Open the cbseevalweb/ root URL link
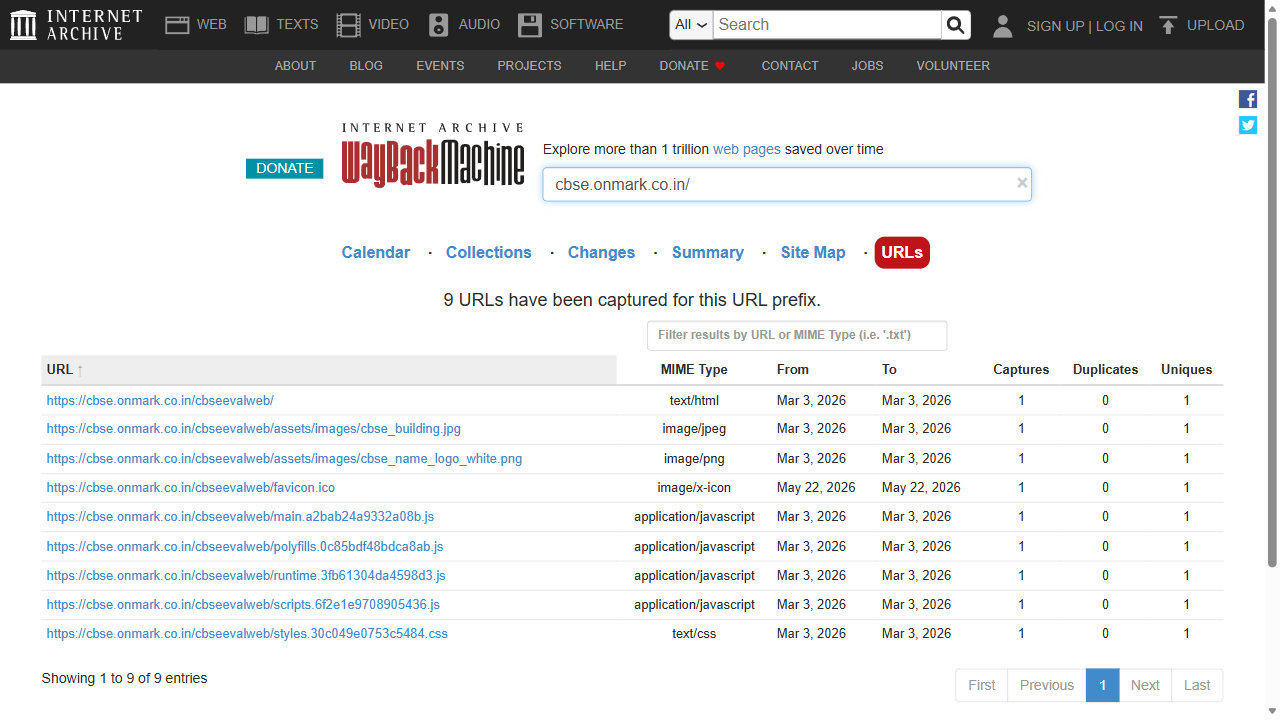 (160, 401)
